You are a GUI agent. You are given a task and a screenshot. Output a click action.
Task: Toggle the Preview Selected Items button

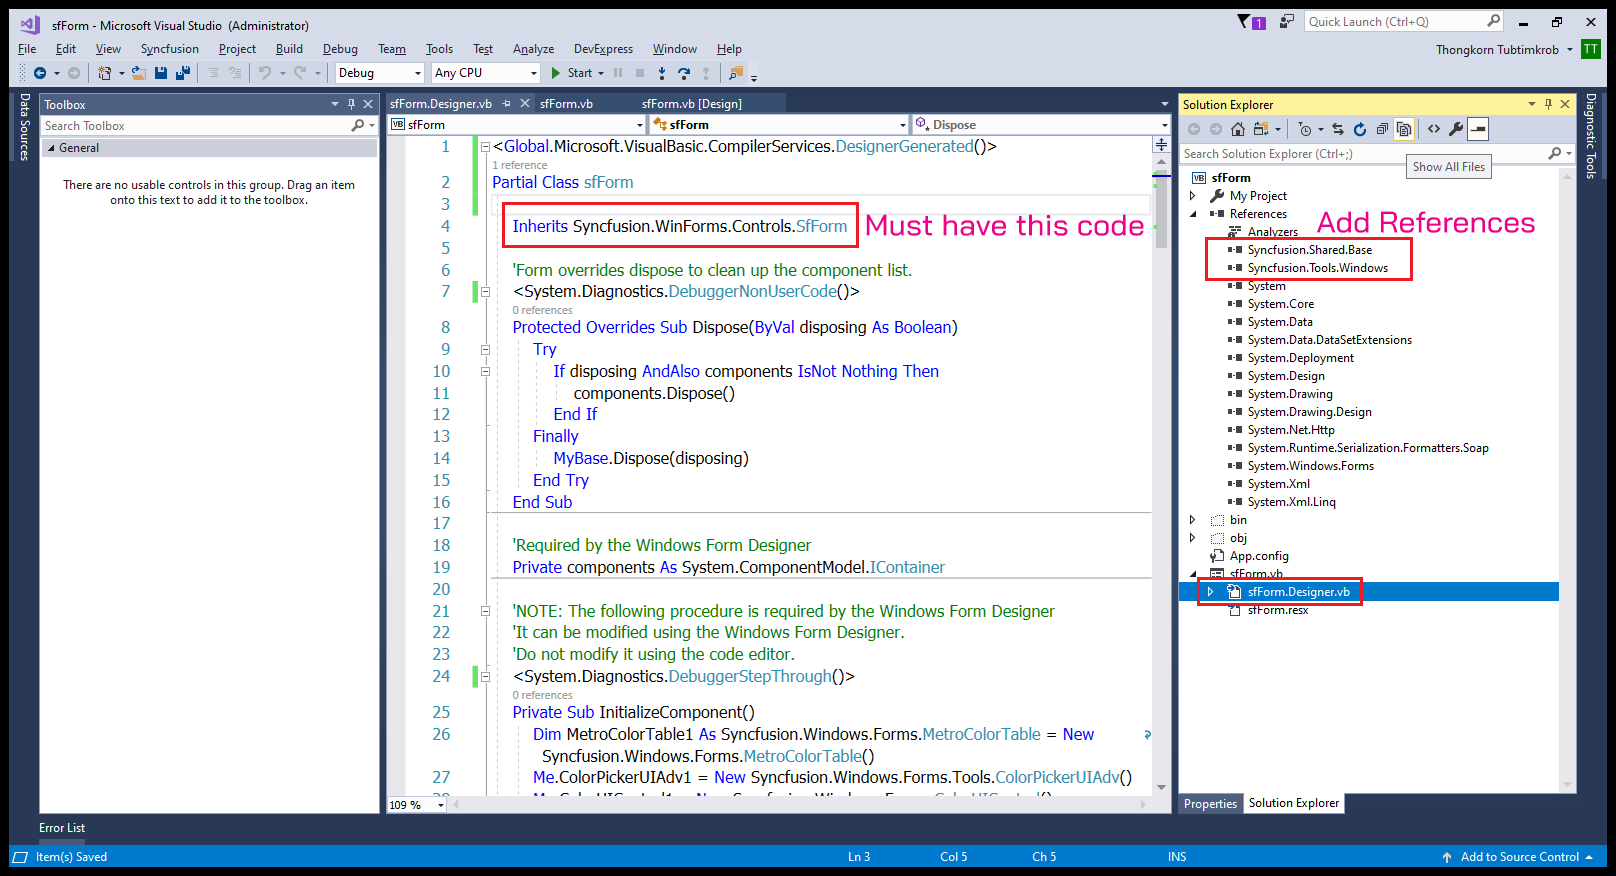pos(1478,129)
